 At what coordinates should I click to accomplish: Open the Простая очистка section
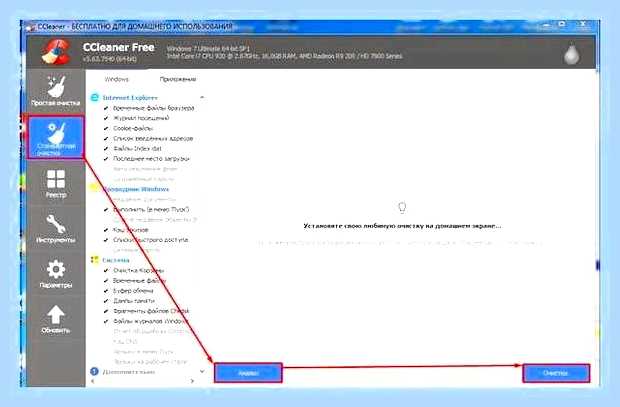(56, 91)
